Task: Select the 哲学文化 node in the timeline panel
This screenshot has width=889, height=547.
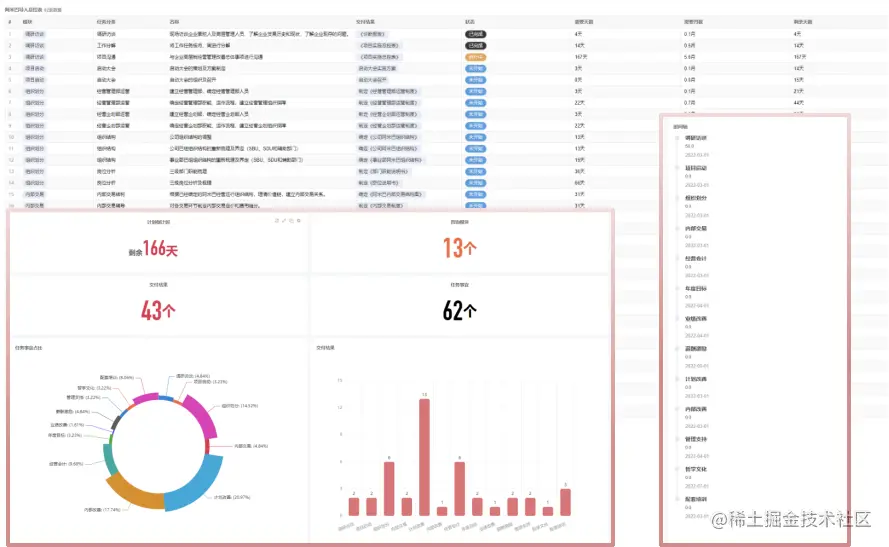Action: coord(696,469)
